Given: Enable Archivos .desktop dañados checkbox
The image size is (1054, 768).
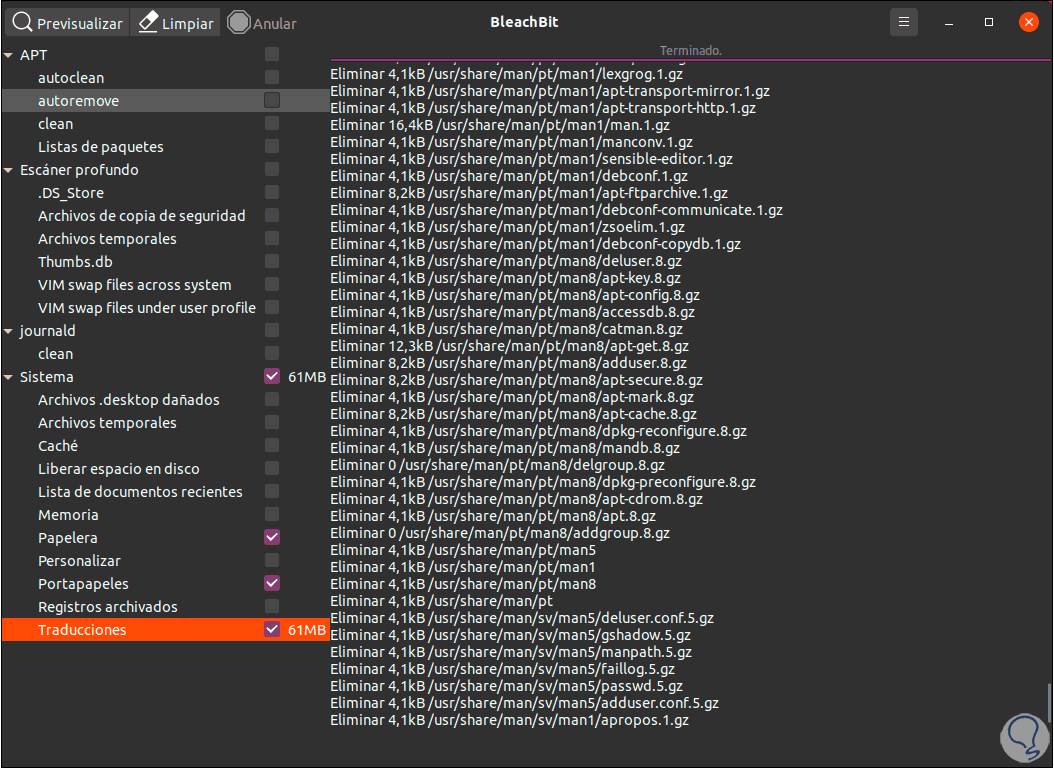Looking at the screenshot, I should [x=272, y=399].
